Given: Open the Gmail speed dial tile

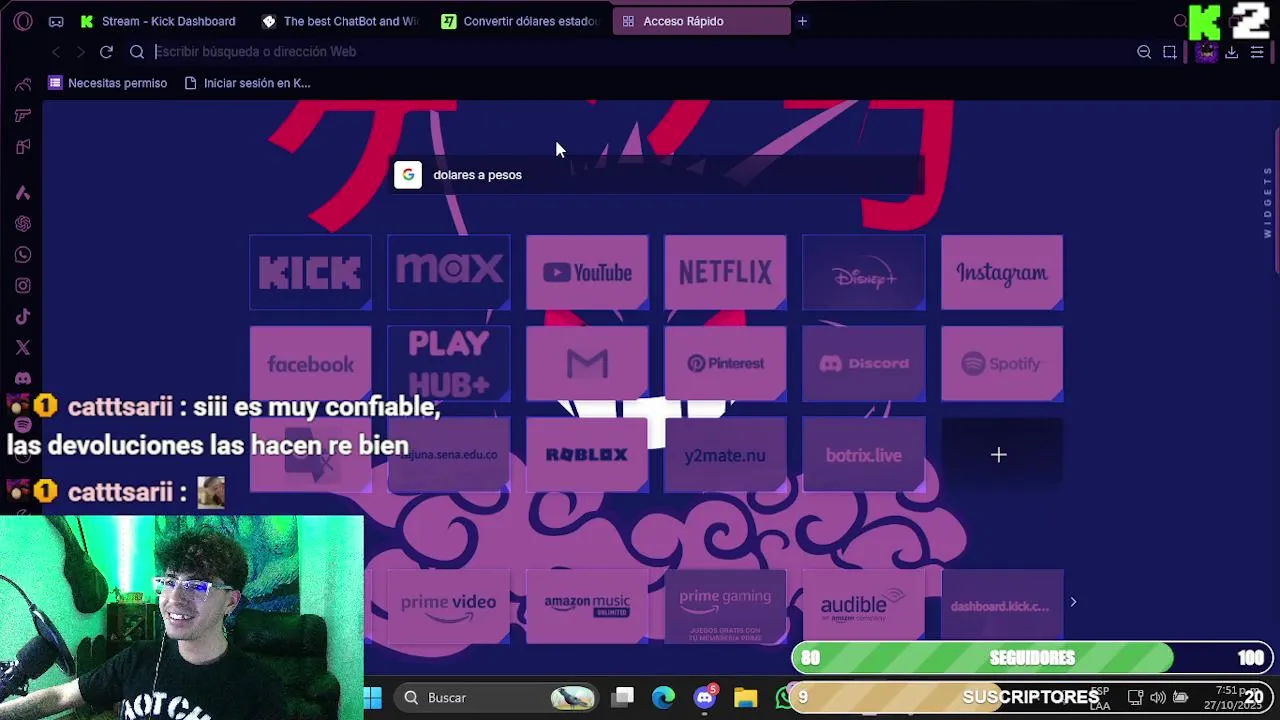Looking at the screenshot, I should coord(587,364).
